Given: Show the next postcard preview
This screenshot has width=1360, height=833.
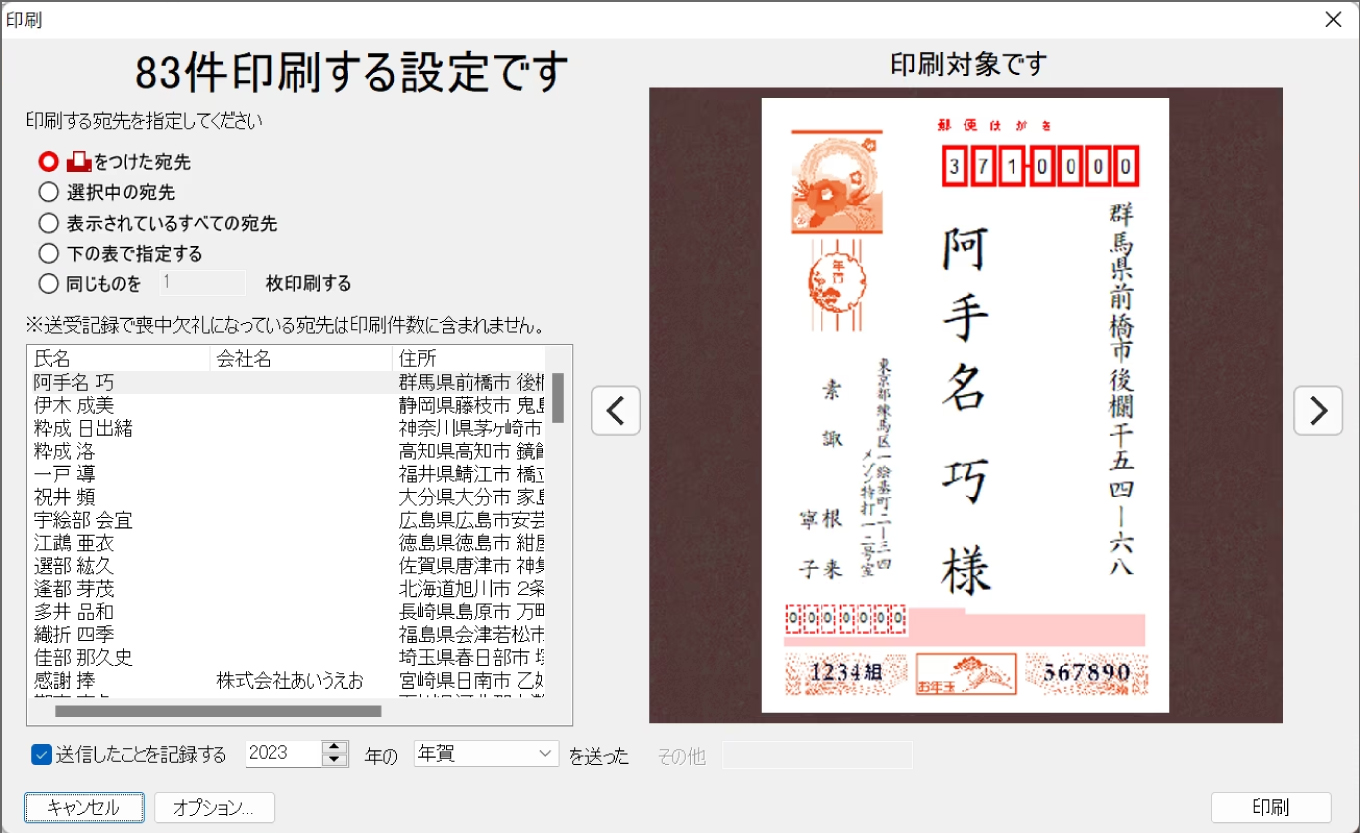Looking at the screenshot, I should 1318,411.
